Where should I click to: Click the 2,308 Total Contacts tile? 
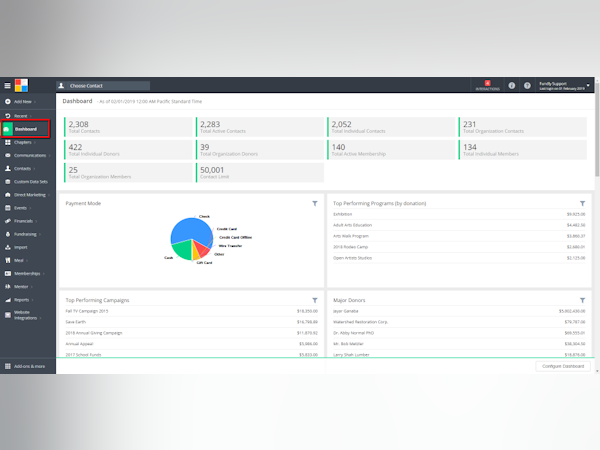tap(128, 127)
